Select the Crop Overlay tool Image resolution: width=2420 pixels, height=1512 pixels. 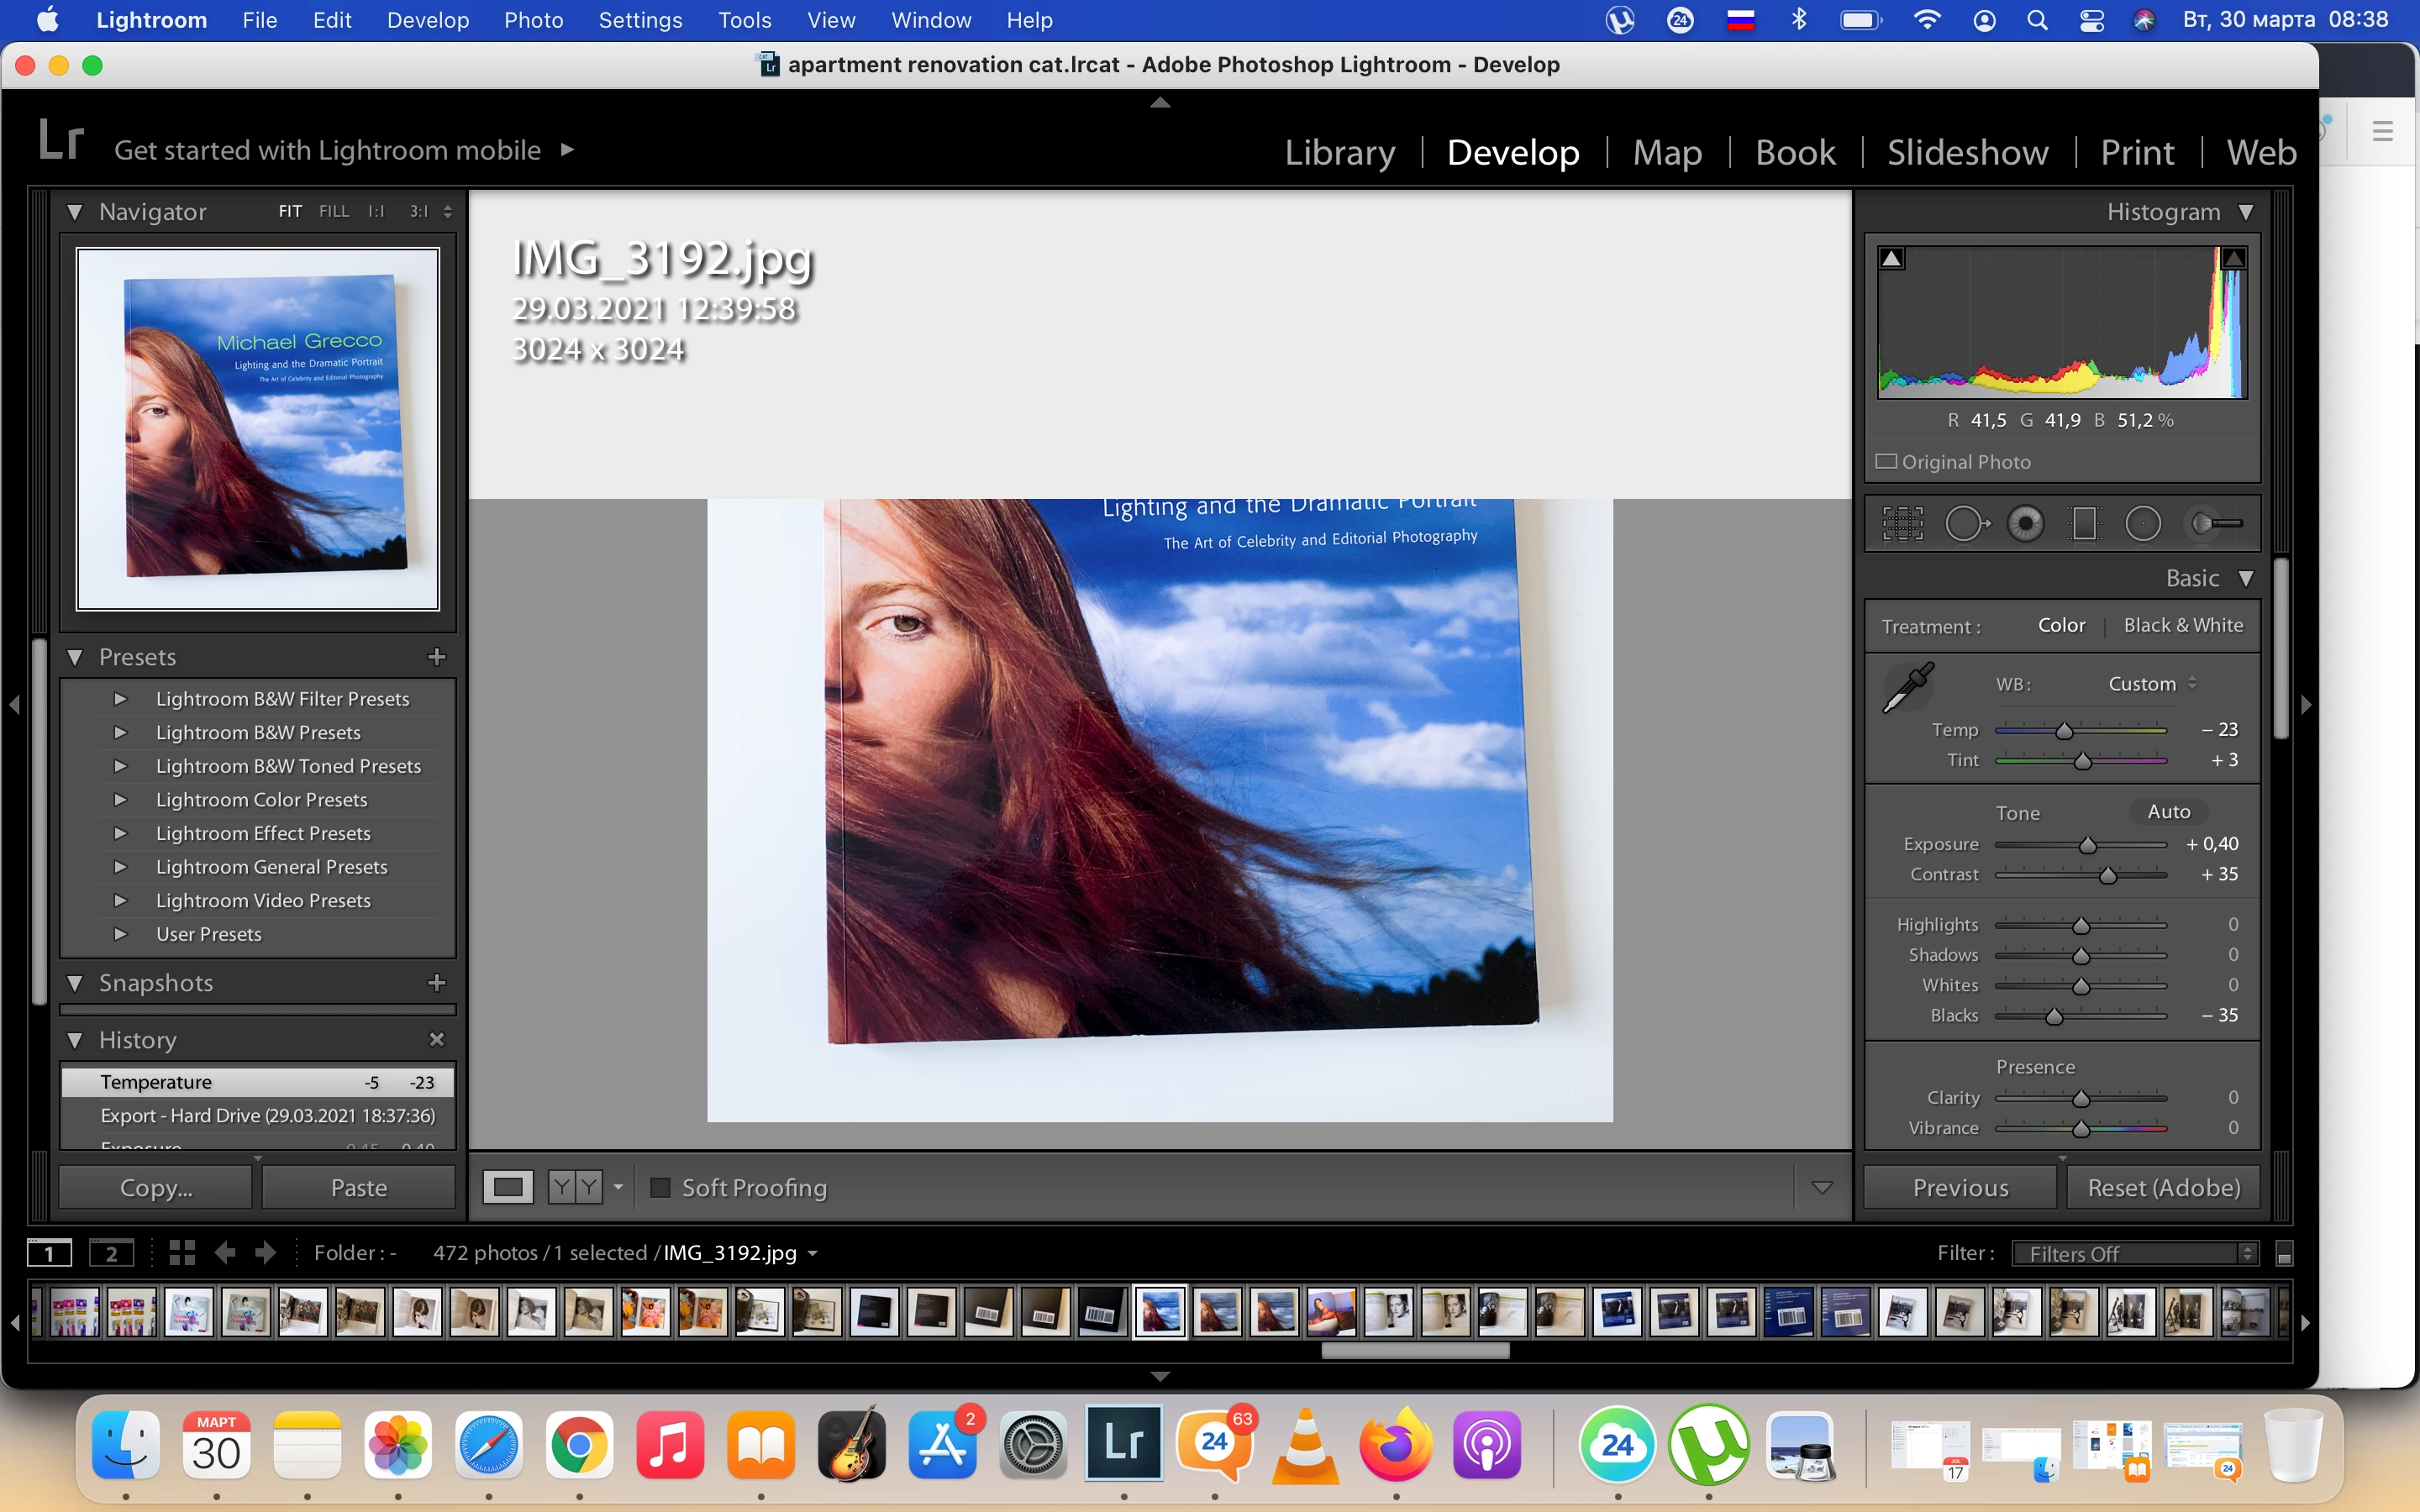pos(1902,523)
